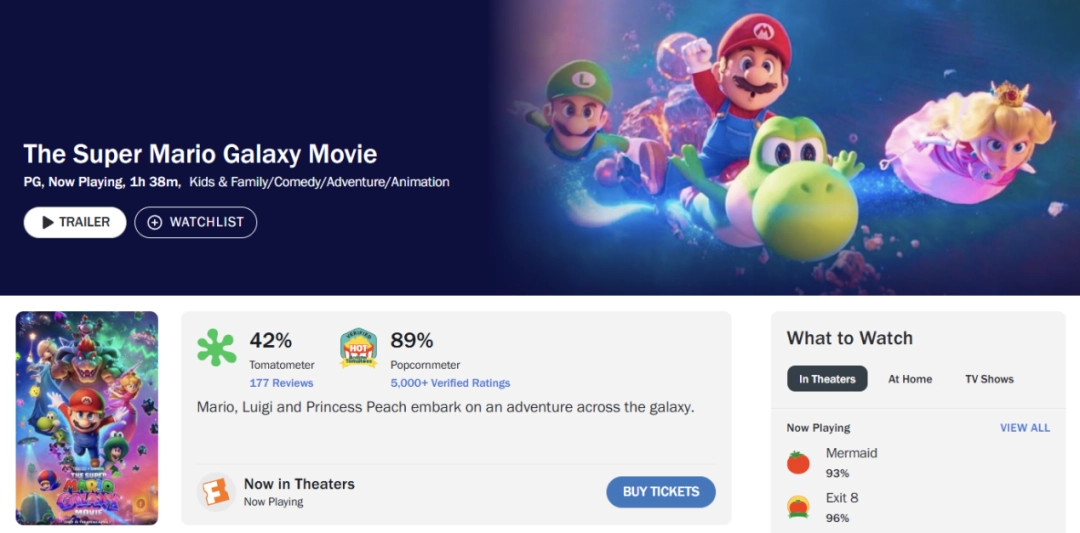Click the red tomato icon beside Mermaid
This screenshot has height=533, width=1080.
pyautogui.click(x=798, y=462)
